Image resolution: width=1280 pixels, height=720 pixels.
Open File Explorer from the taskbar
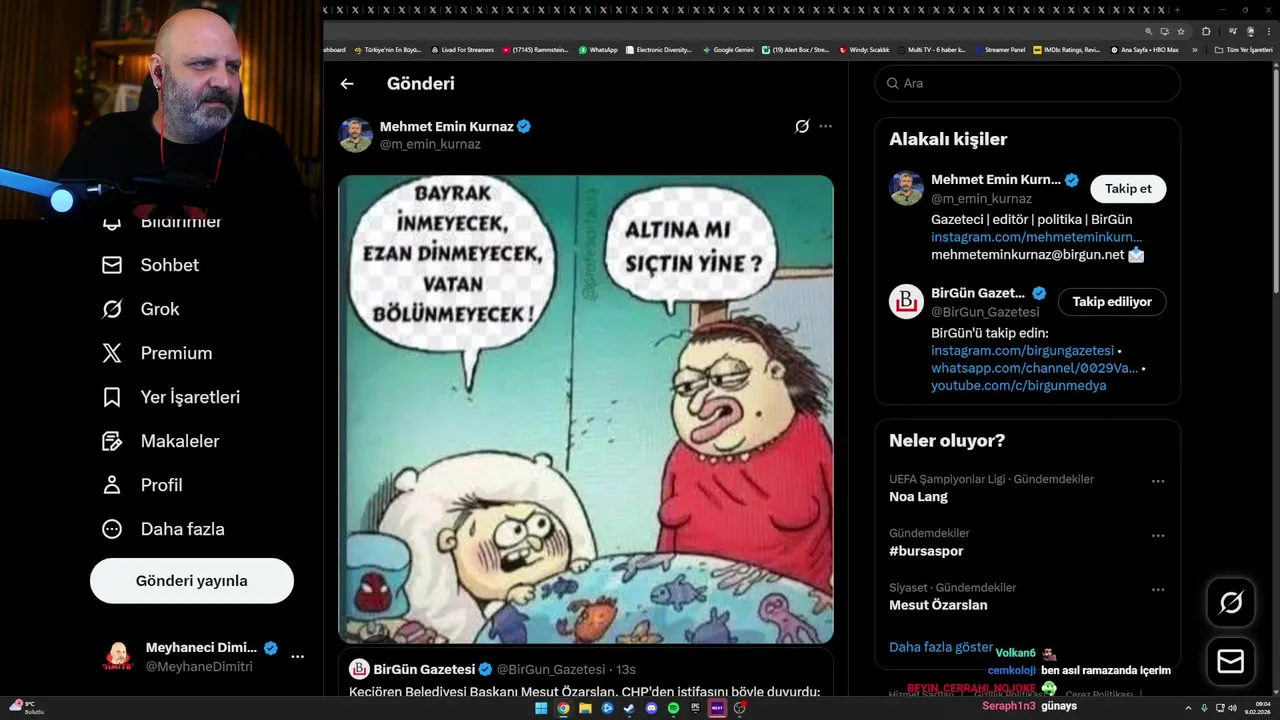pyautogui.click(x=585, y=708)
